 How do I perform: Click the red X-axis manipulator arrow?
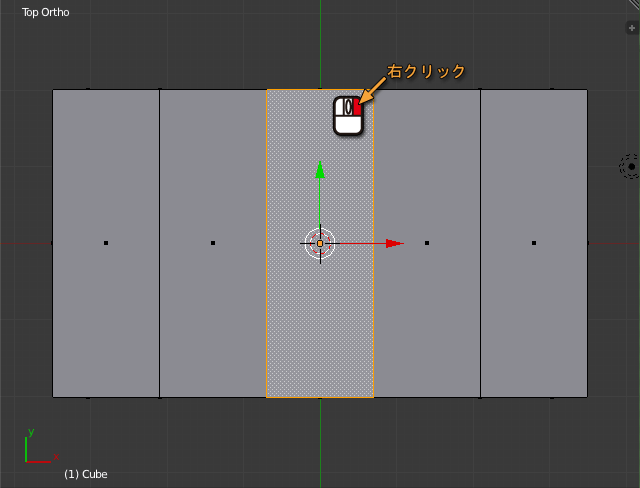(x=394, y=243)
